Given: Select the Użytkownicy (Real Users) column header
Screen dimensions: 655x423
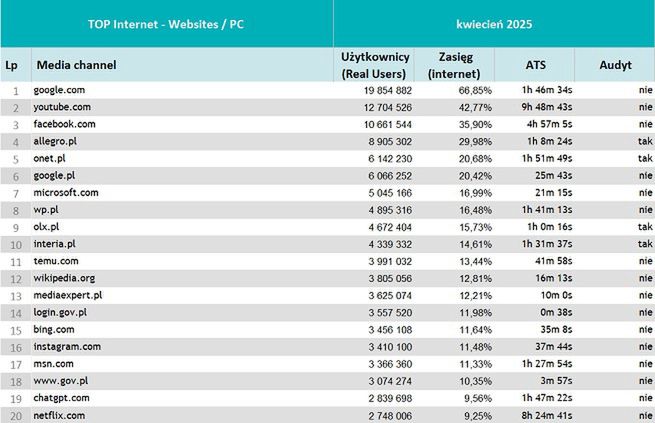Looking at the screenshot, I should click(374, 66).
